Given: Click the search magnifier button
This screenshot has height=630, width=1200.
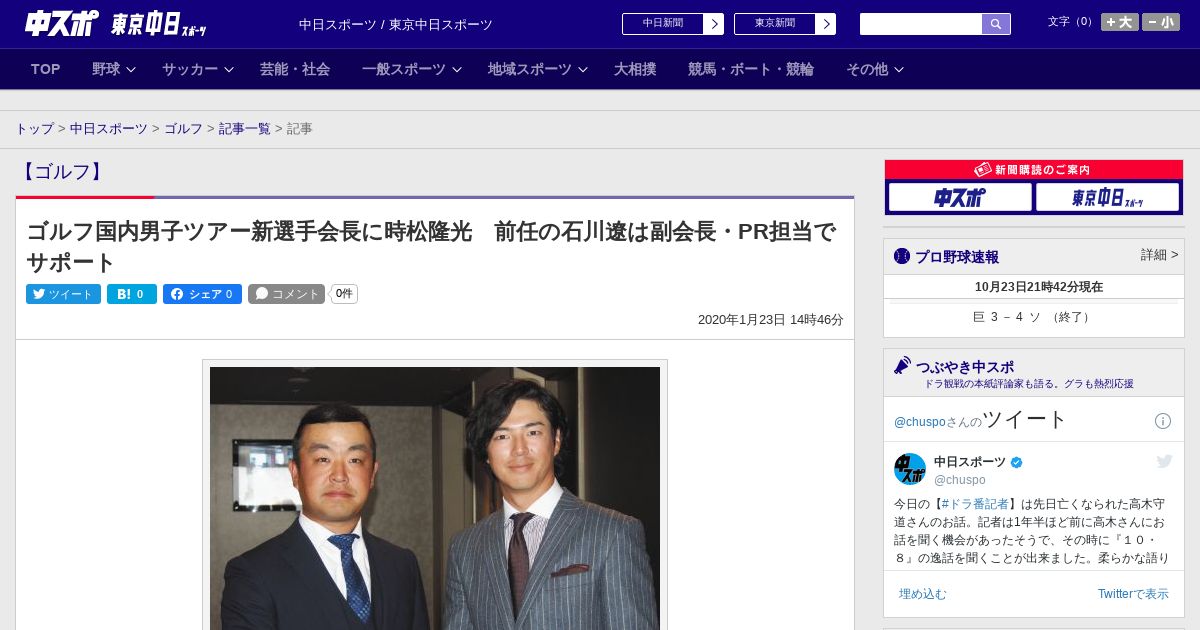Looking at the screenshot, I should point(996,24).
